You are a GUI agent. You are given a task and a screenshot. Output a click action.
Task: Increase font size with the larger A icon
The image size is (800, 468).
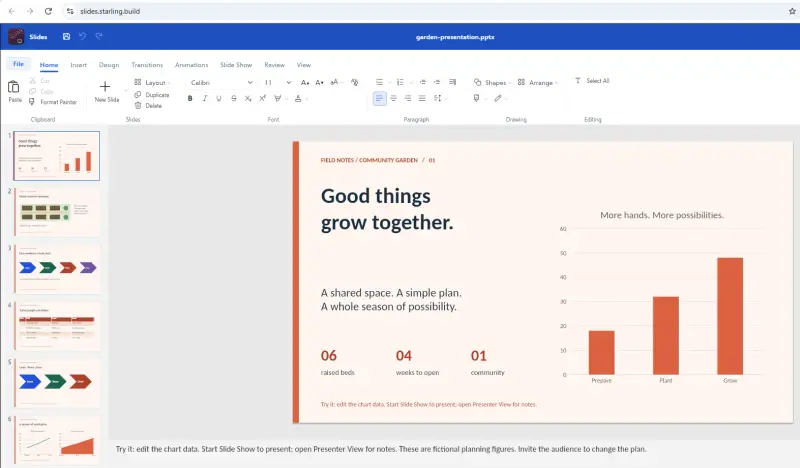[305, 82]
